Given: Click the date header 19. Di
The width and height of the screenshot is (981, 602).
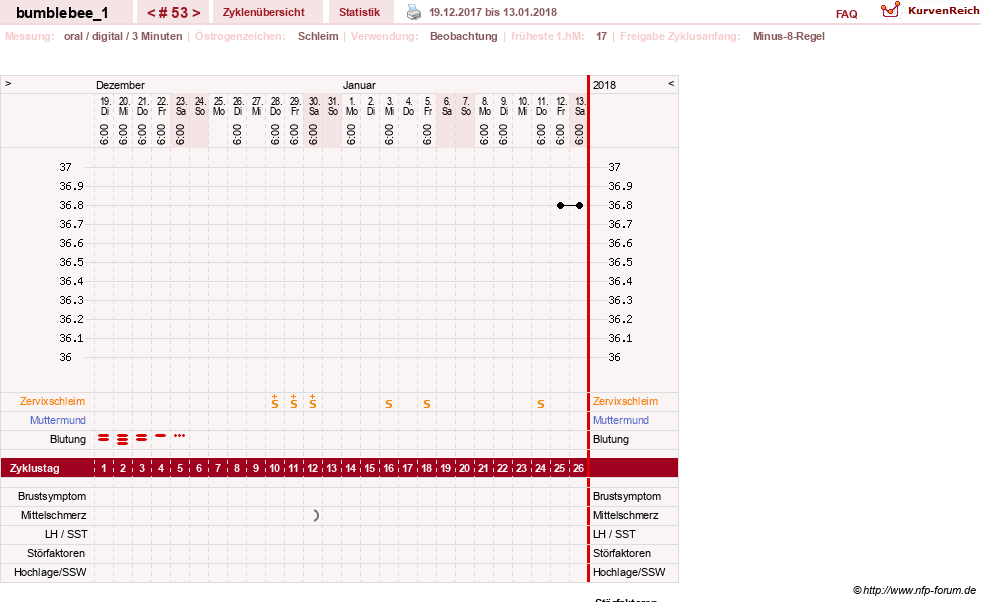Looking at the screenshot, I should click(105, 106).
